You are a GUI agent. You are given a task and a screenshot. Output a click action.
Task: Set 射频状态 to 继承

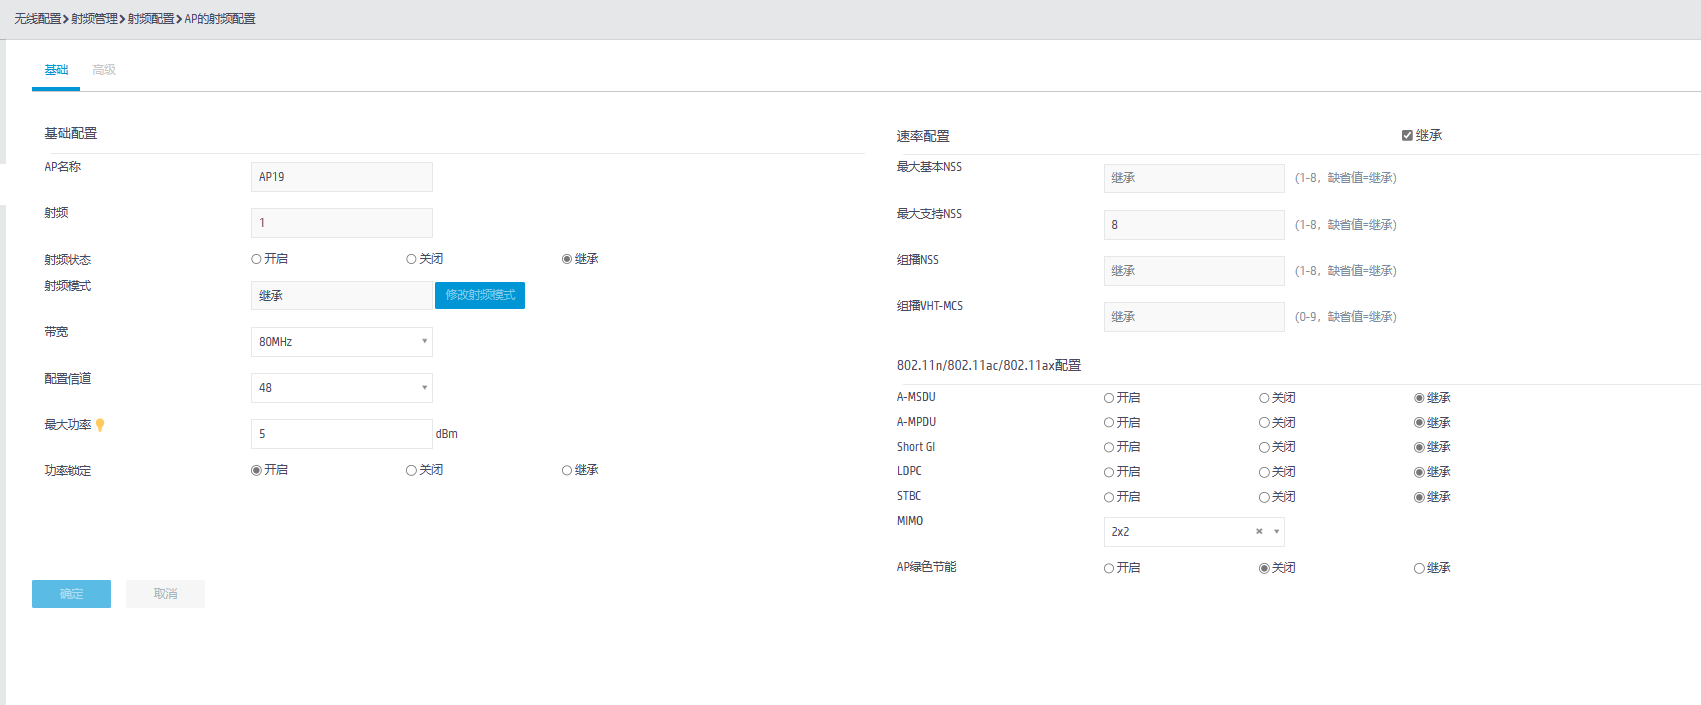click(x=567, y=259)
